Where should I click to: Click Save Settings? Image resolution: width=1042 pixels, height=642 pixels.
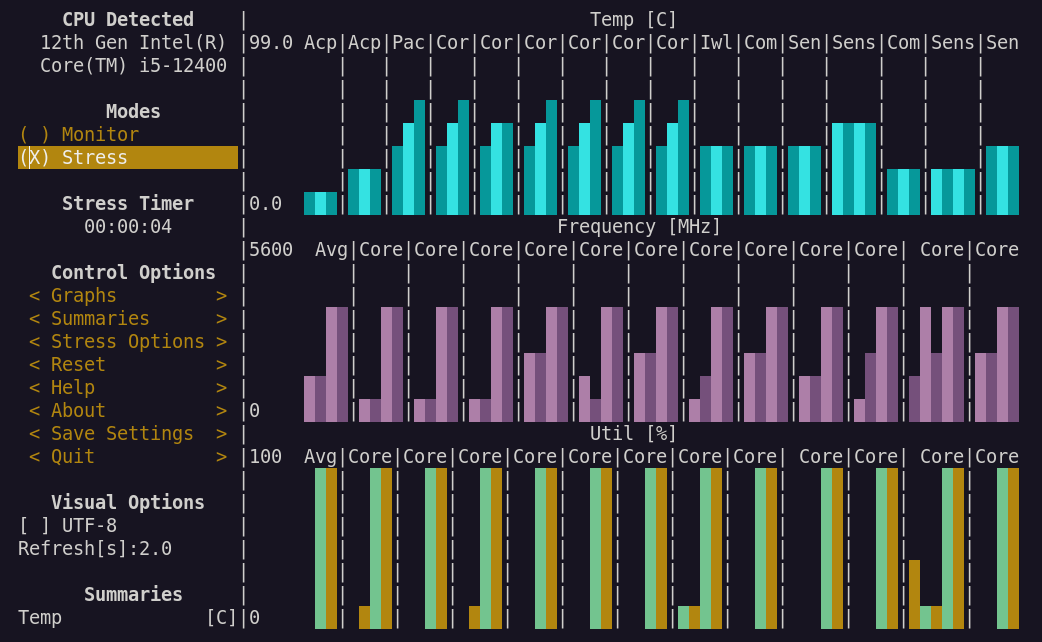pyautogui.click(x=127, y=434)
